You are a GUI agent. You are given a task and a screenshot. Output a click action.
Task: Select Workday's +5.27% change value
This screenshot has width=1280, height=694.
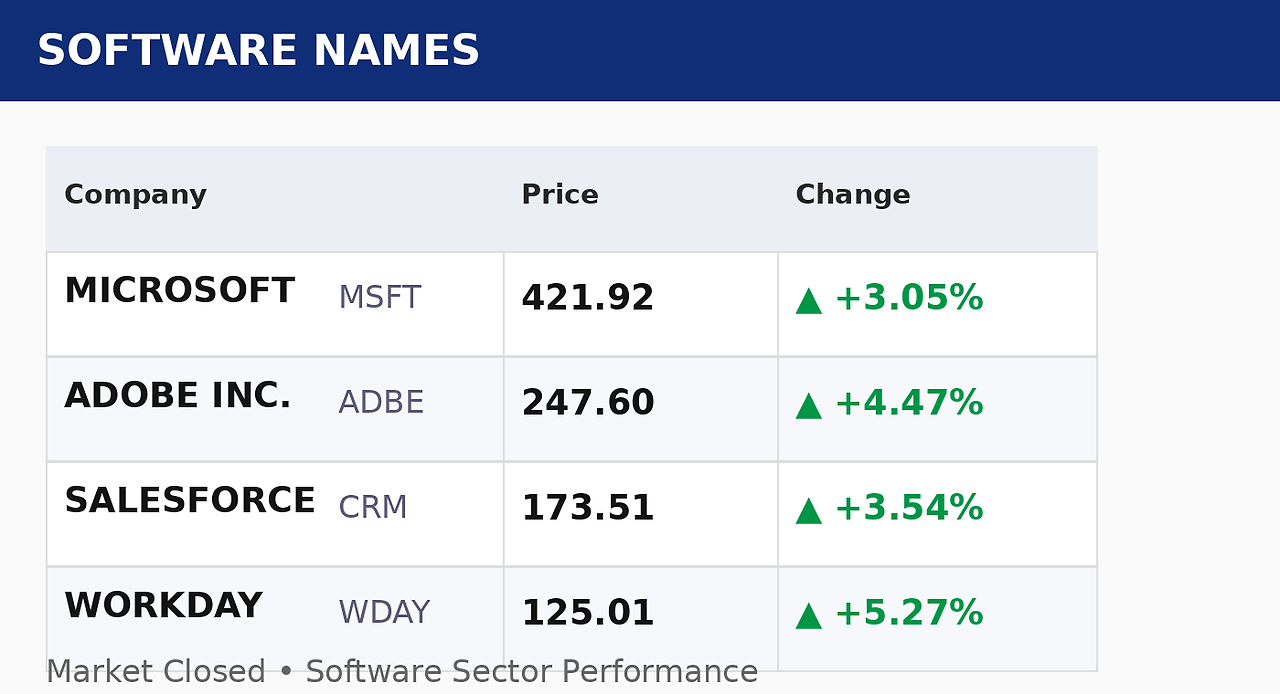click(908, 613)
